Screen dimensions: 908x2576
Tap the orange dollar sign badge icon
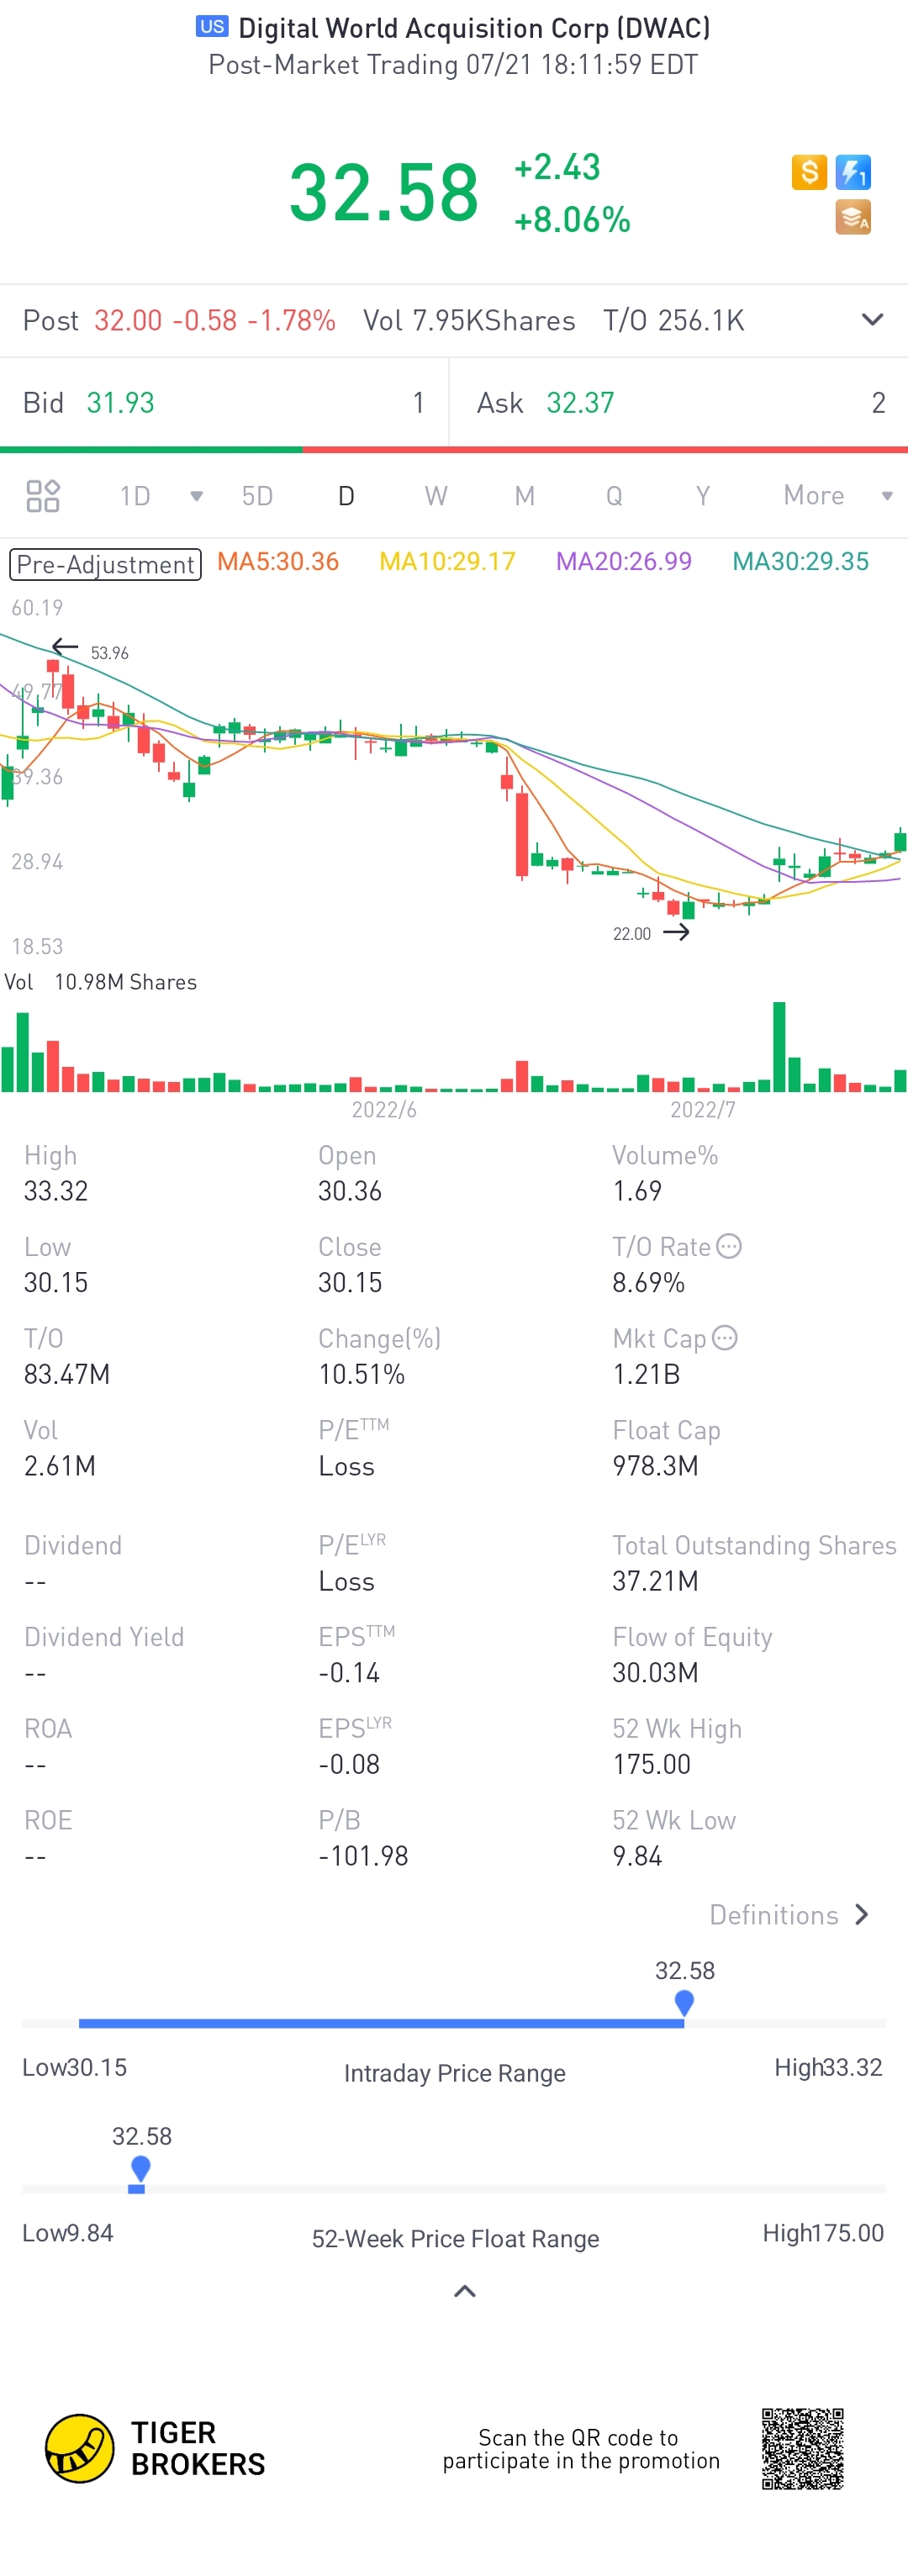point(809,172)
